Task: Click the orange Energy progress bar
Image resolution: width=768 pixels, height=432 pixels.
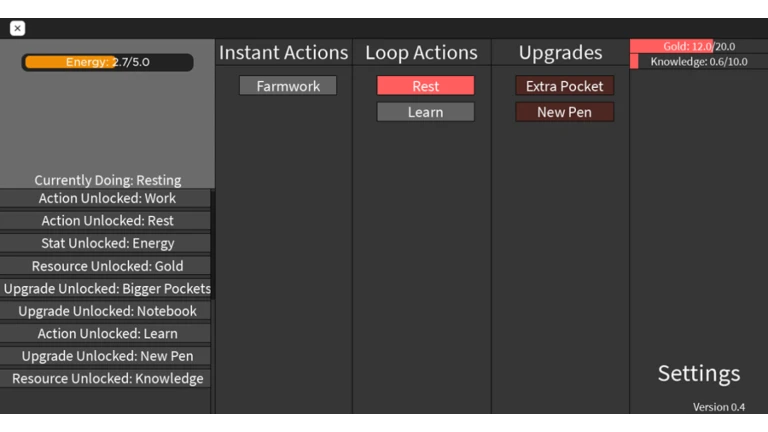Action: coord(107,62)
